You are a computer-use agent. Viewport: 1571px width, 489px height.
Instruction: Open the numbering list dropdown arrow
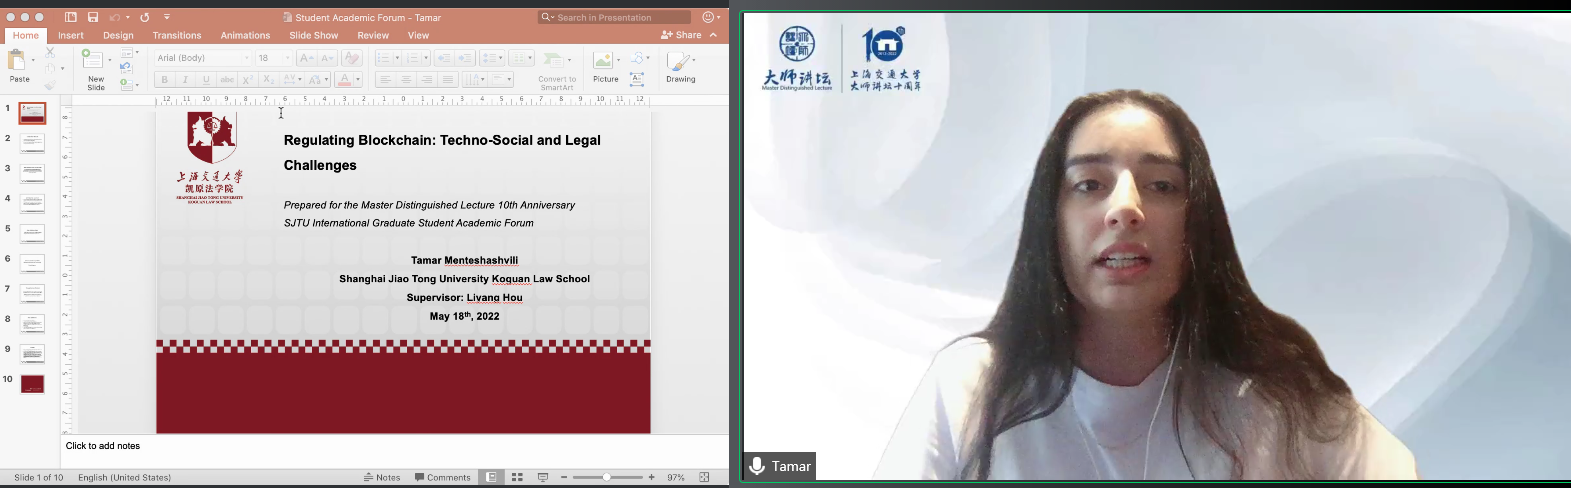pyautogui.click(x=426, y=58)
